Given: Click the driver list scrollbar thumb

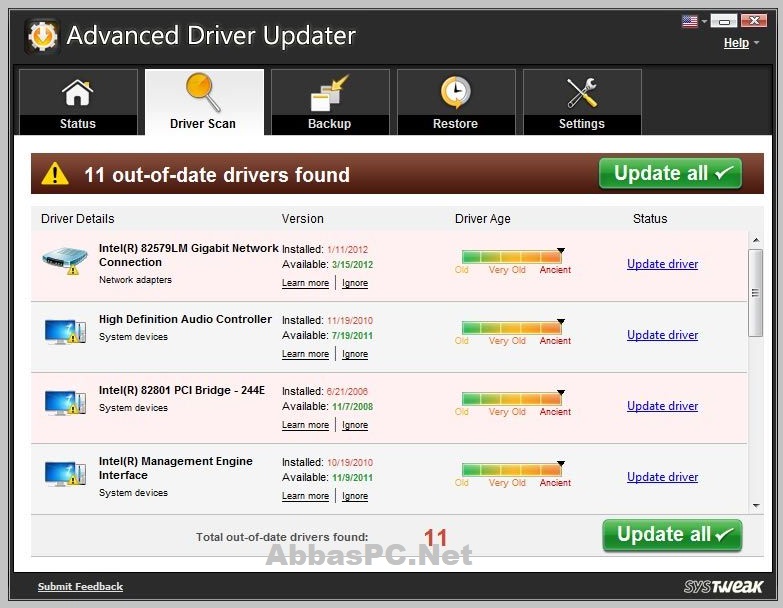Looking at the screenshot, I should click(x=756, y=293).
